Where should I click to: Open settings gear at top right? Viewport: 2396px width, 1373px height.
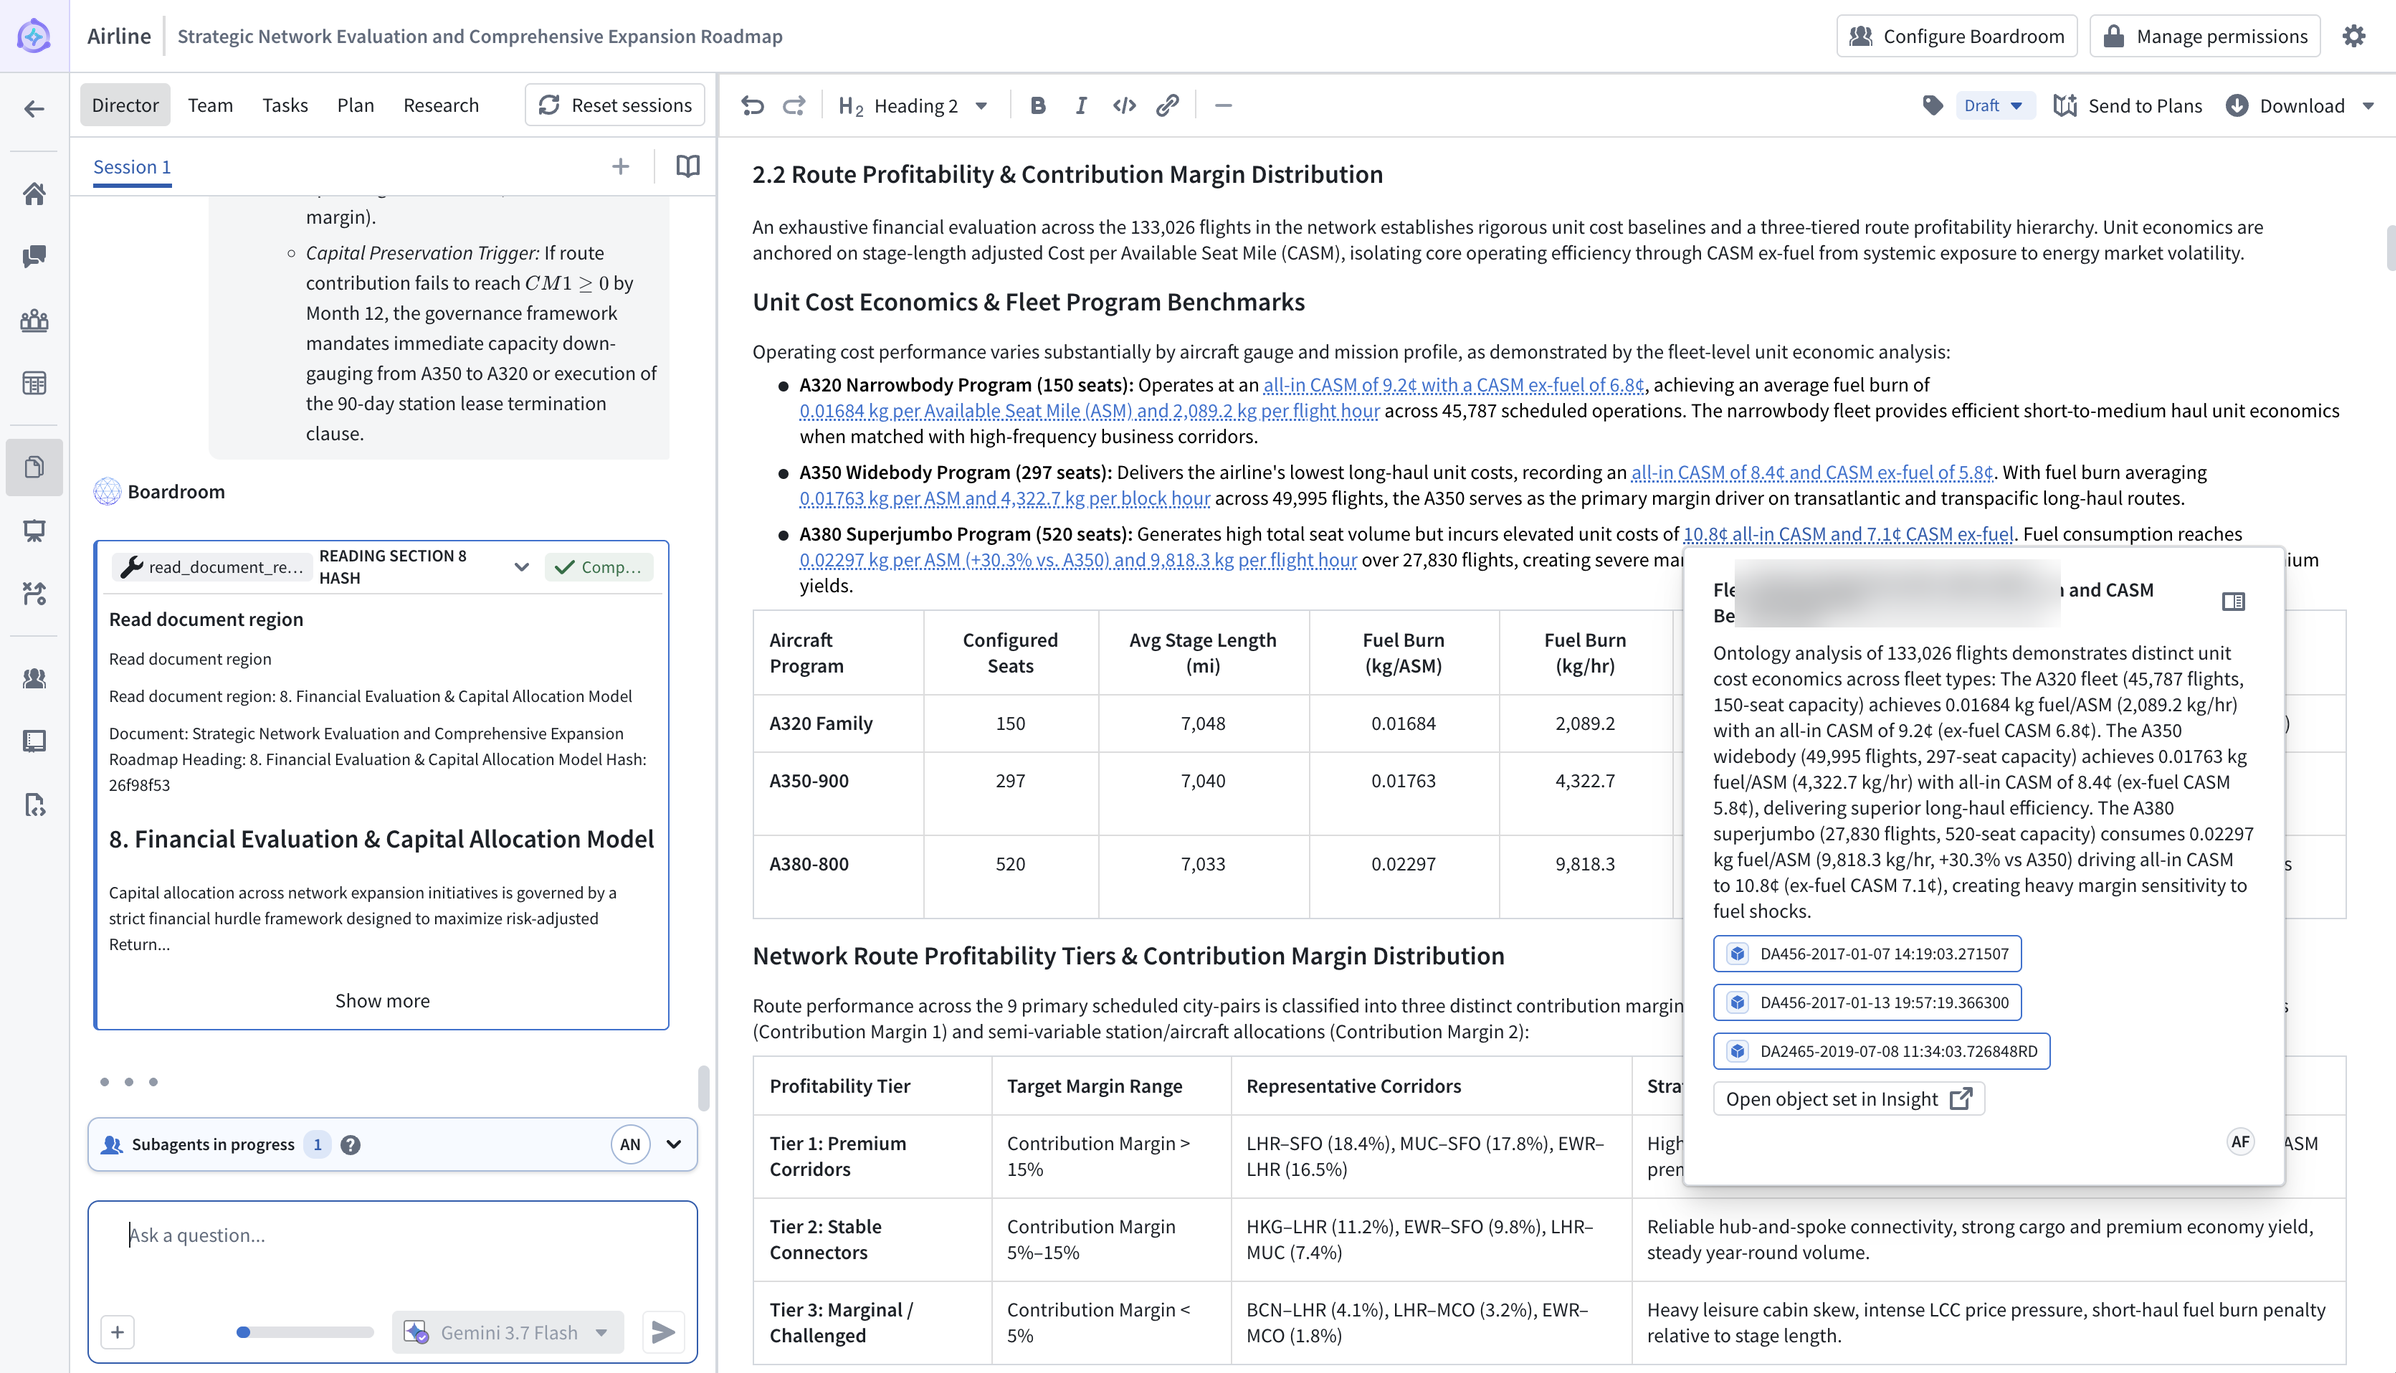click(x=2354, y=36)
